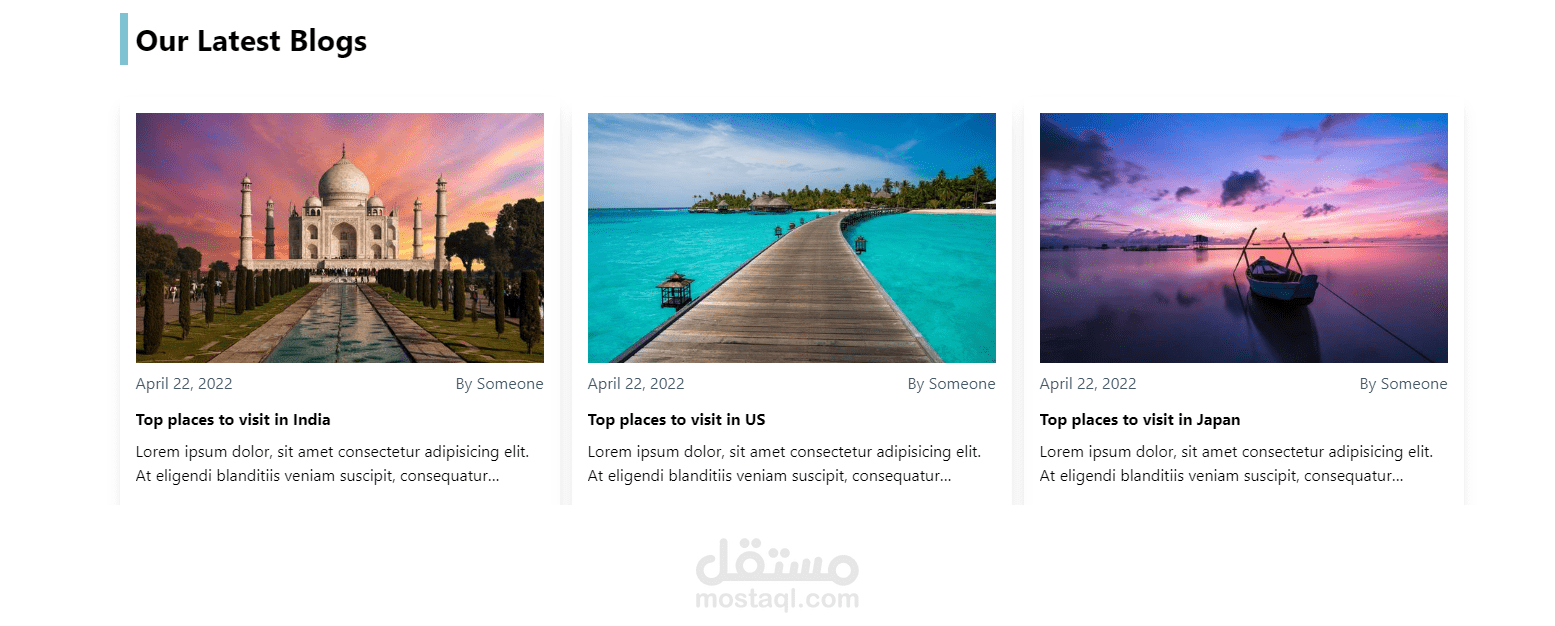Click 'By Someone' author on Japan post
Image resolution: width=1555 pixels, height=626 pixels.
pos(1404,384)
